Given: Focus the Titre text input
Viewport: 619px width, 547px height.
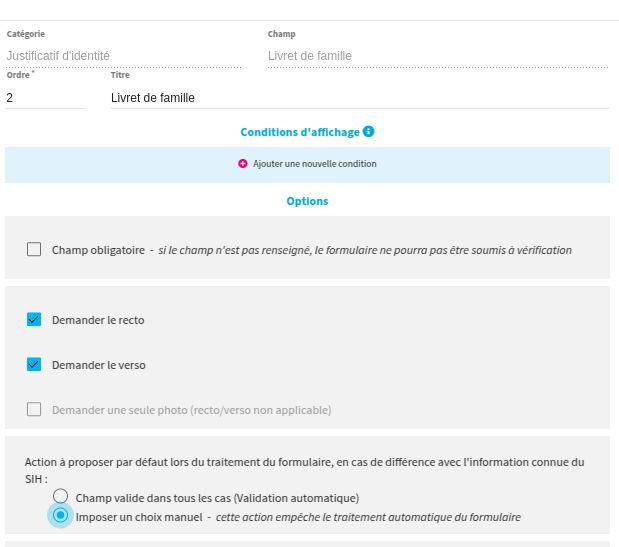Looking at the screenshot, I should click(x=358, y=98).
